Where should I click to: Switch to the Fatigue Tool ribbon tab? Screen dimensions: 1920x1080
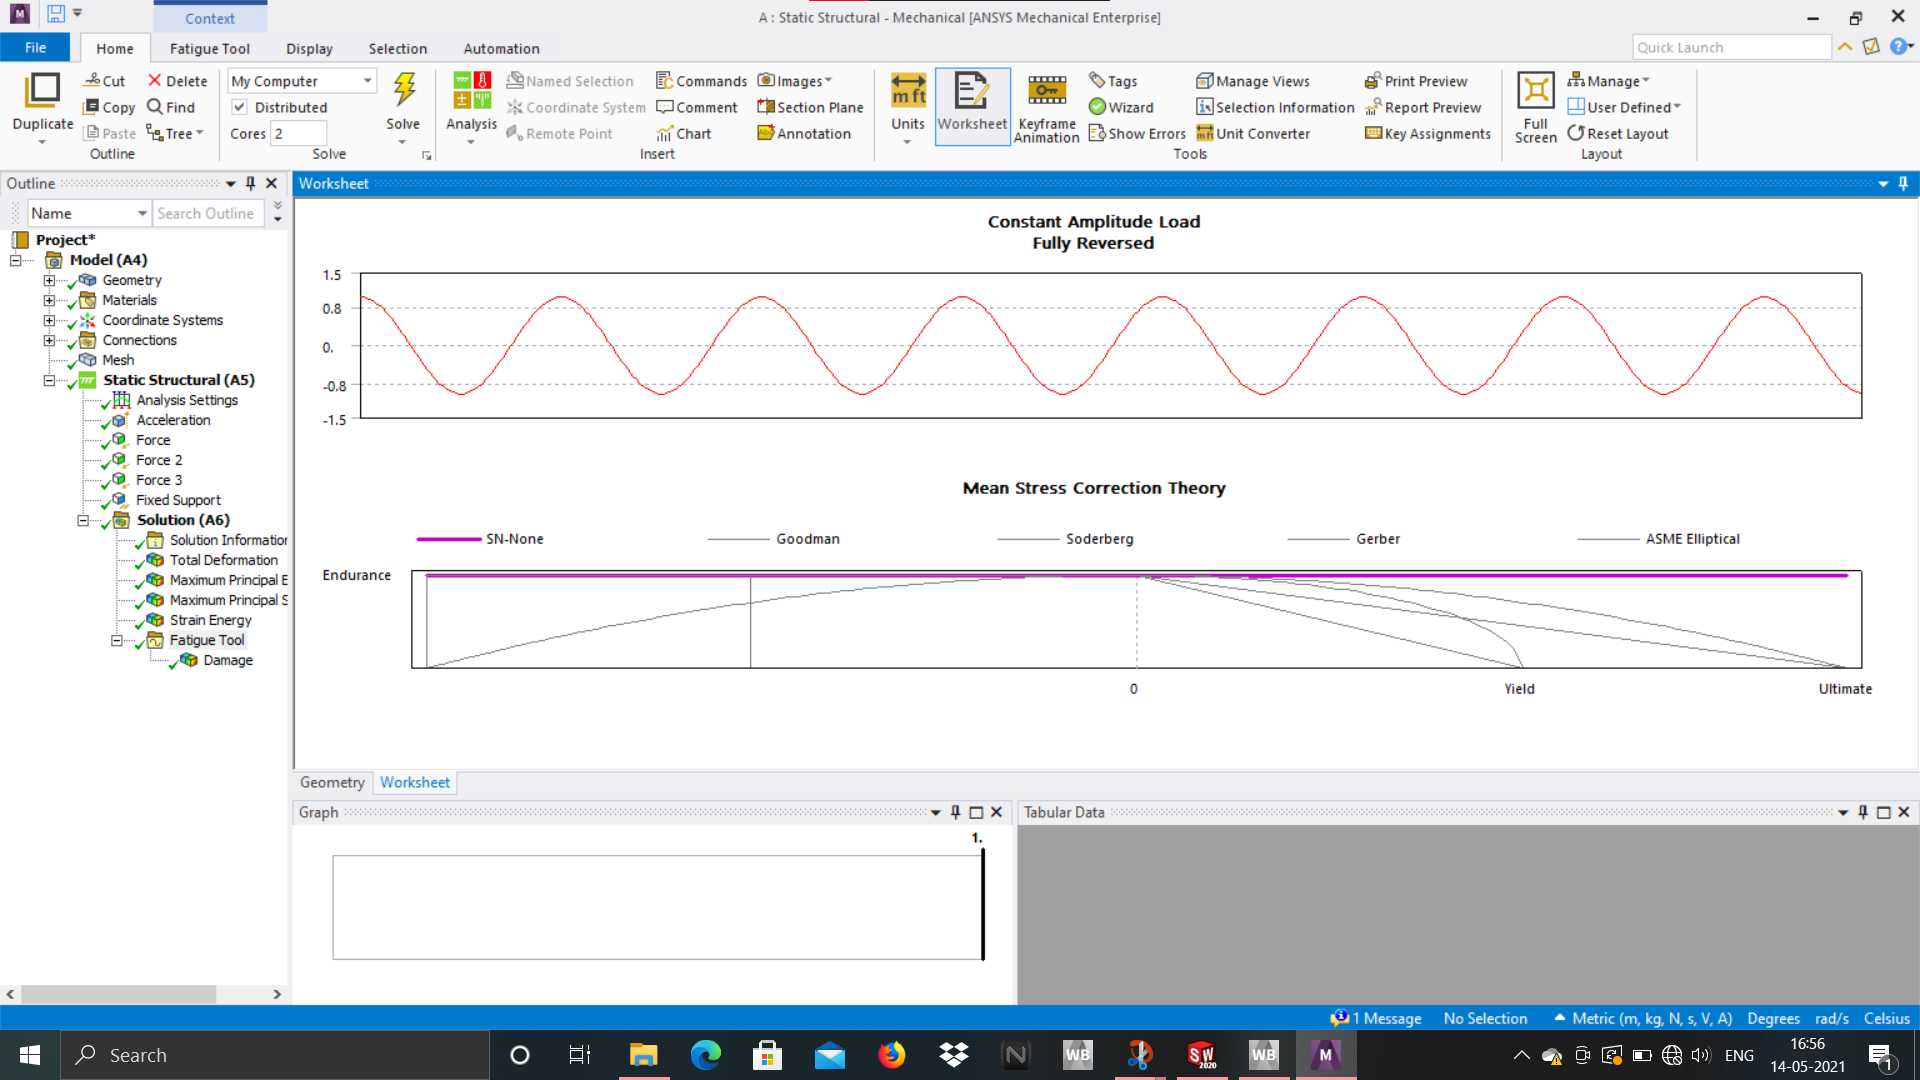[x=209, y=48]
